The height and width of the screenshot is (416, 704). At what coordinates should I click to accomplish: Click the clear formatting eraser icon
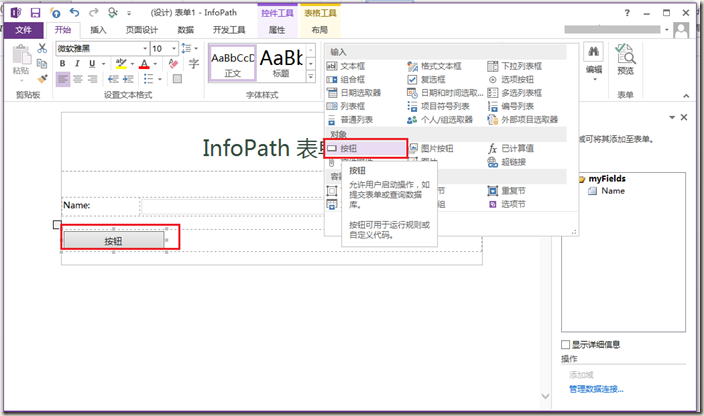(173, 64)
